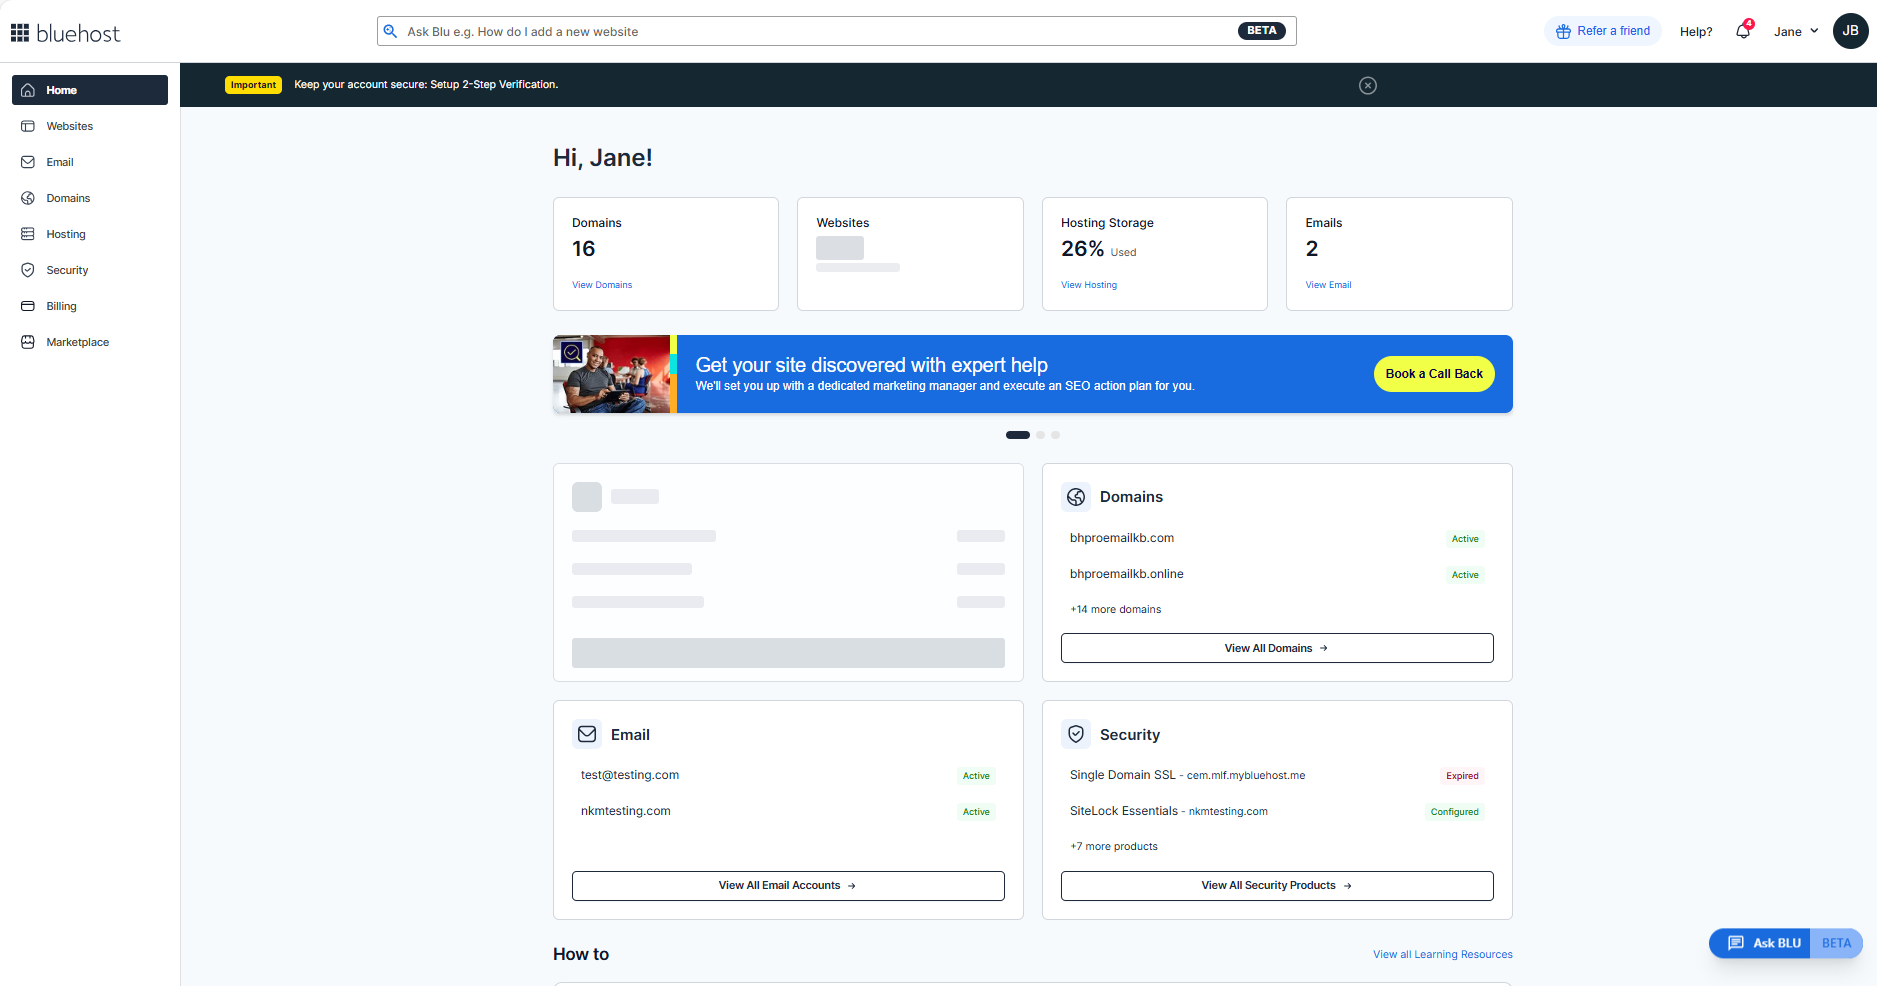Open the Websites section in the sidebar
Viewport: 1877px width, 986px height.
(x=70, y=126)
